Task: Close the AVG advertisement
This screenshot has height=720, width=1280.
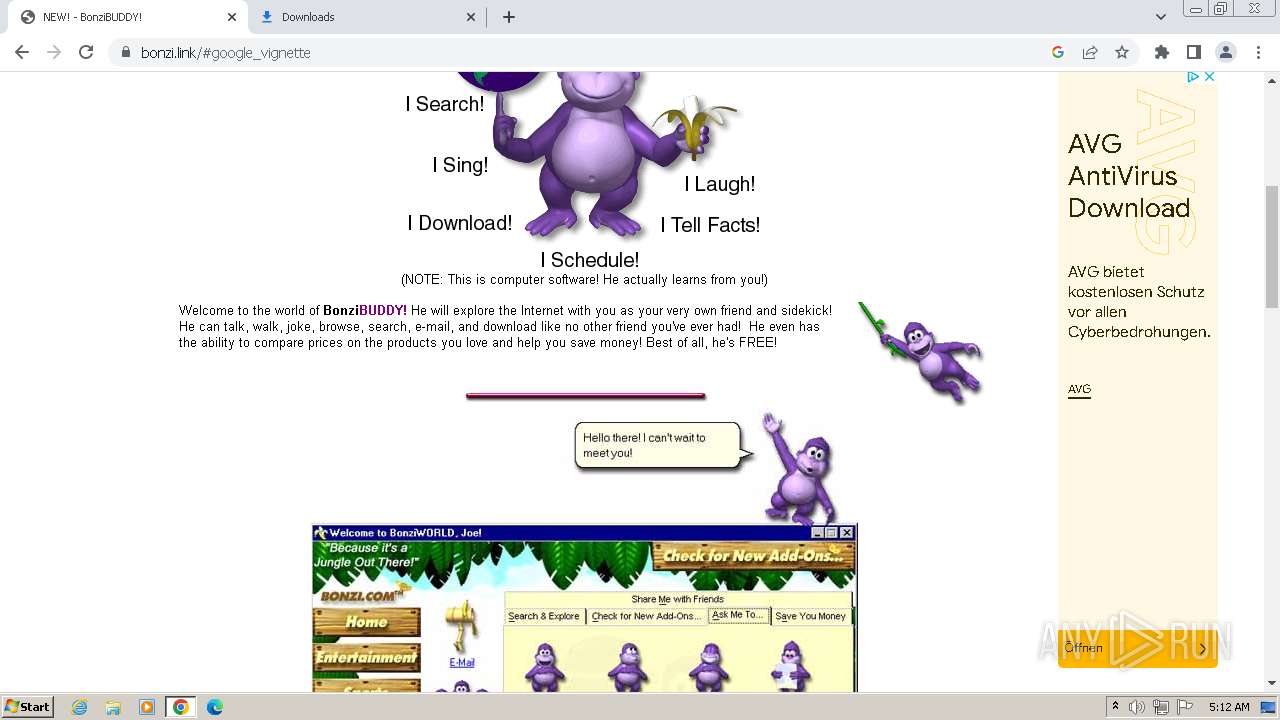Action: tap(1209, 77)
